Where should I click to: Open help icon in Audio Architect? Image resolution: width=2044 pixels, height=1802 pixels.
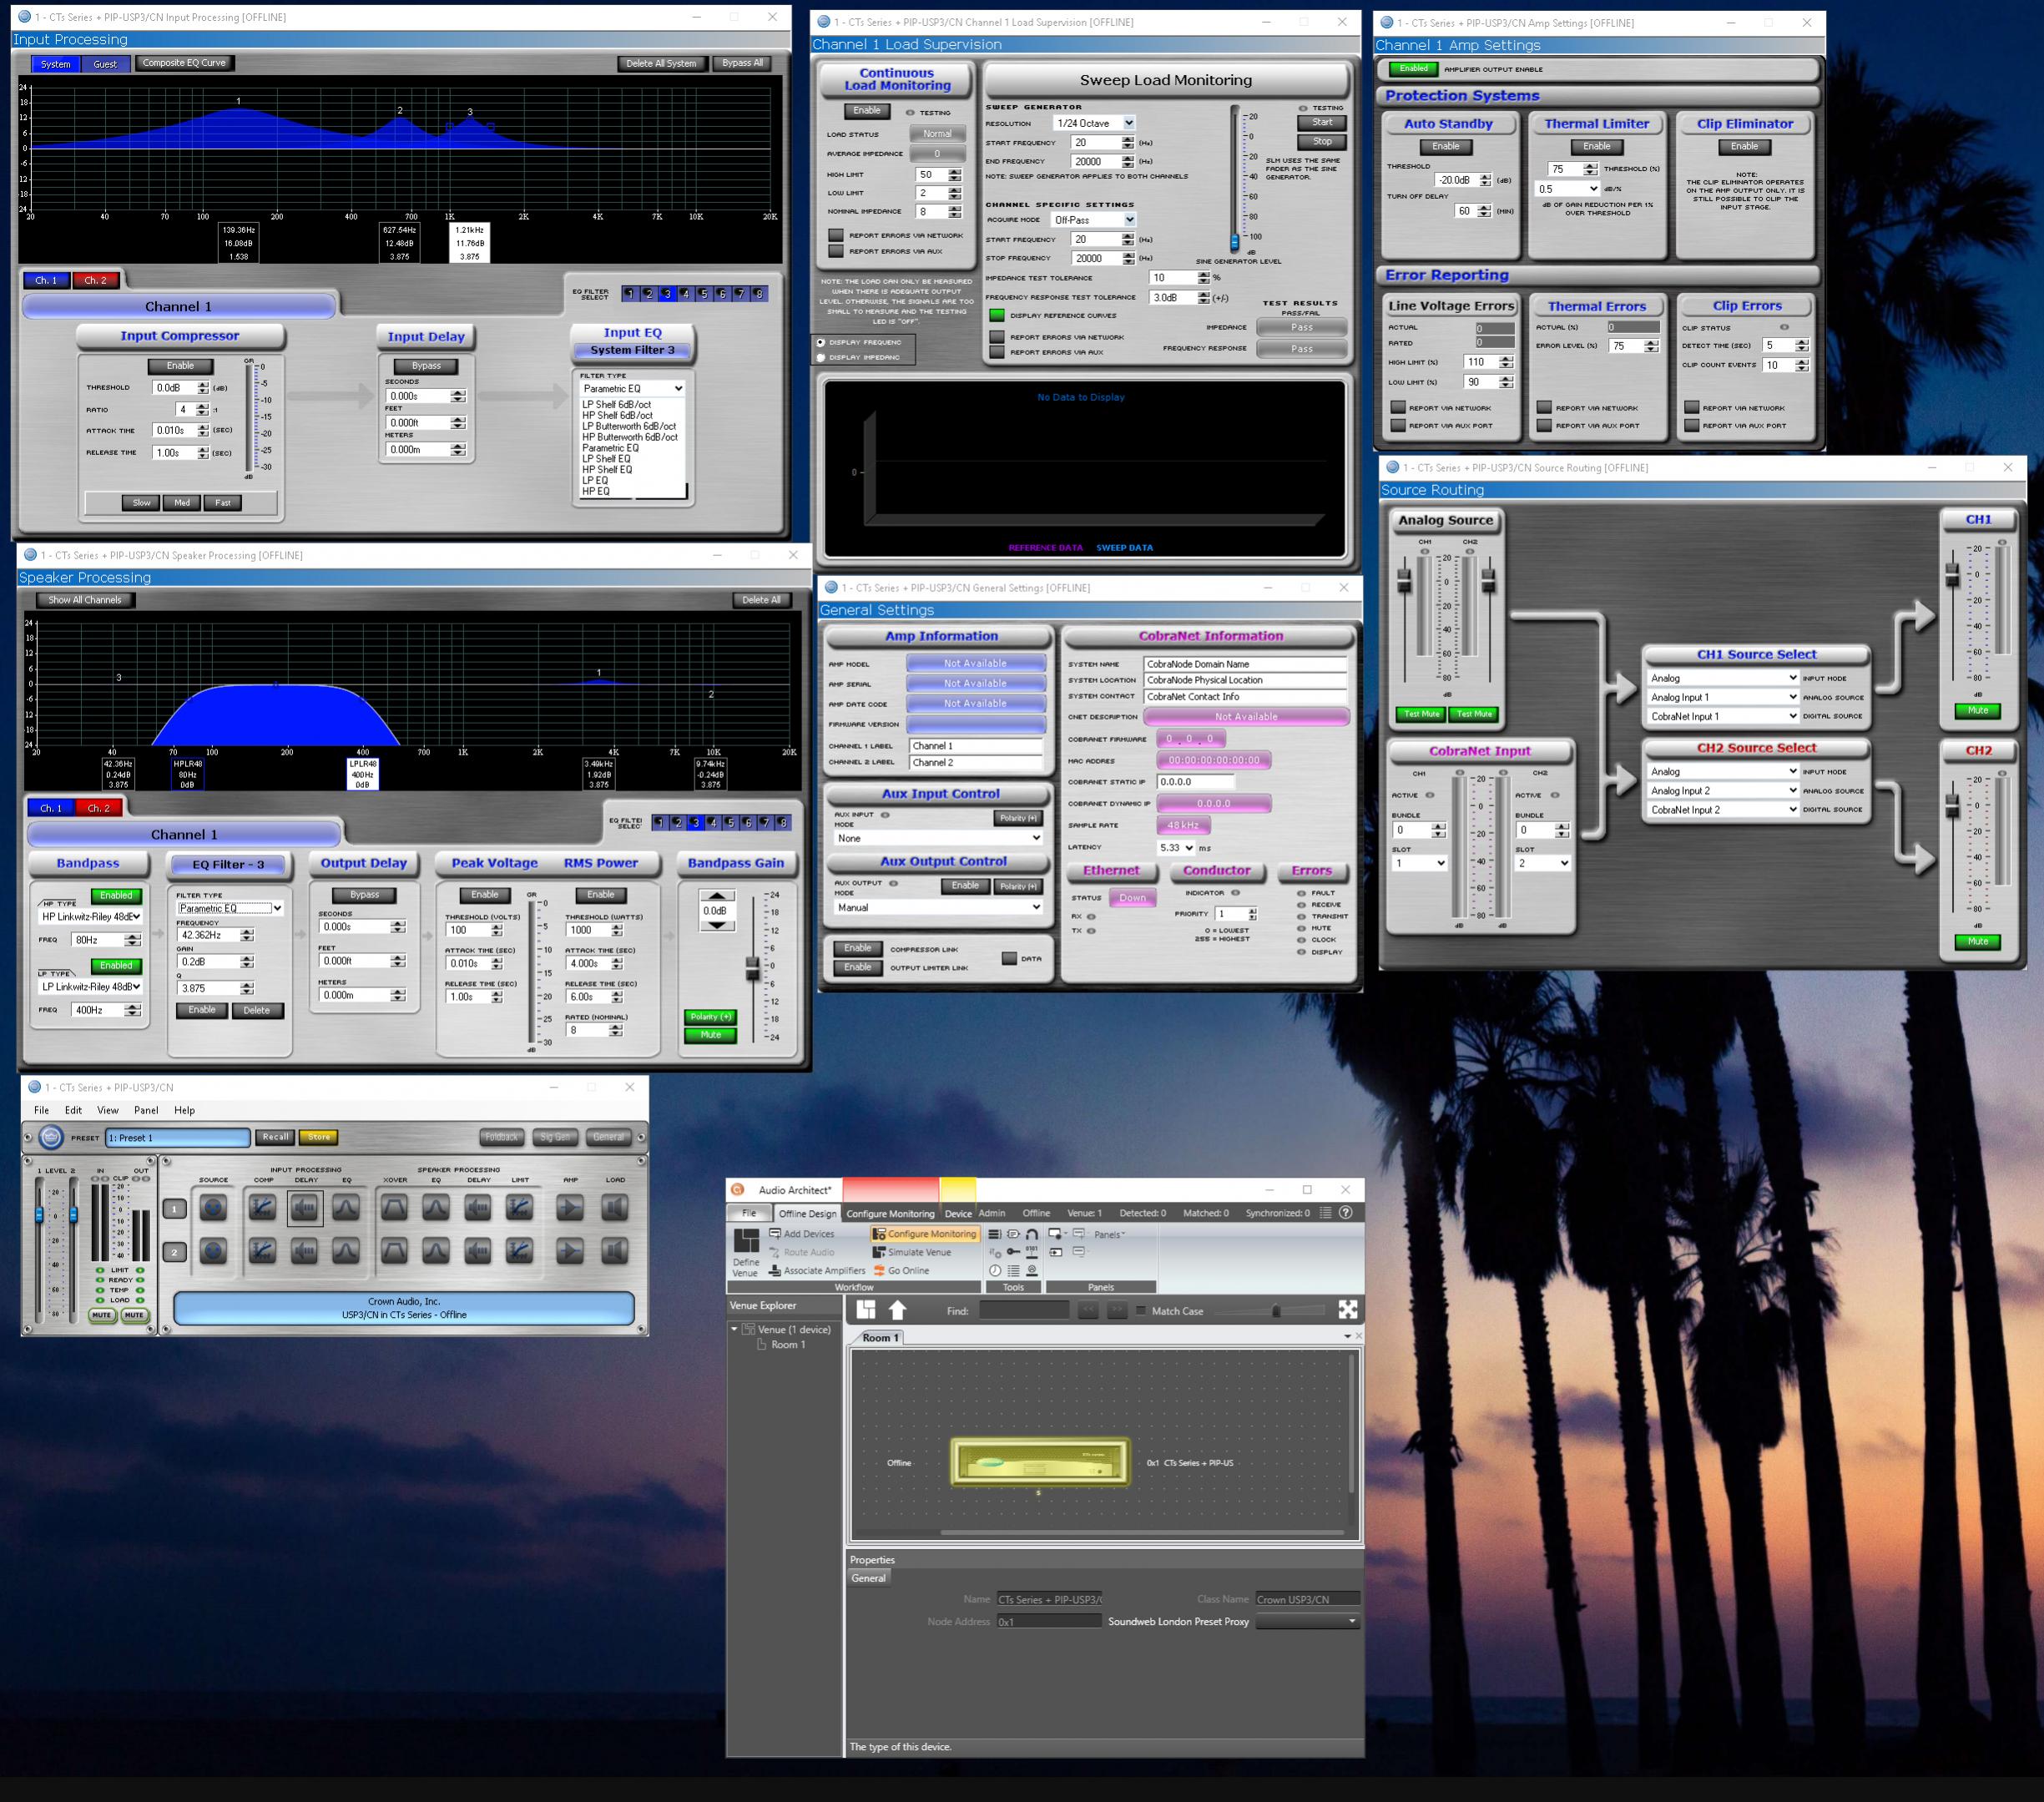pos(1346,1213)
